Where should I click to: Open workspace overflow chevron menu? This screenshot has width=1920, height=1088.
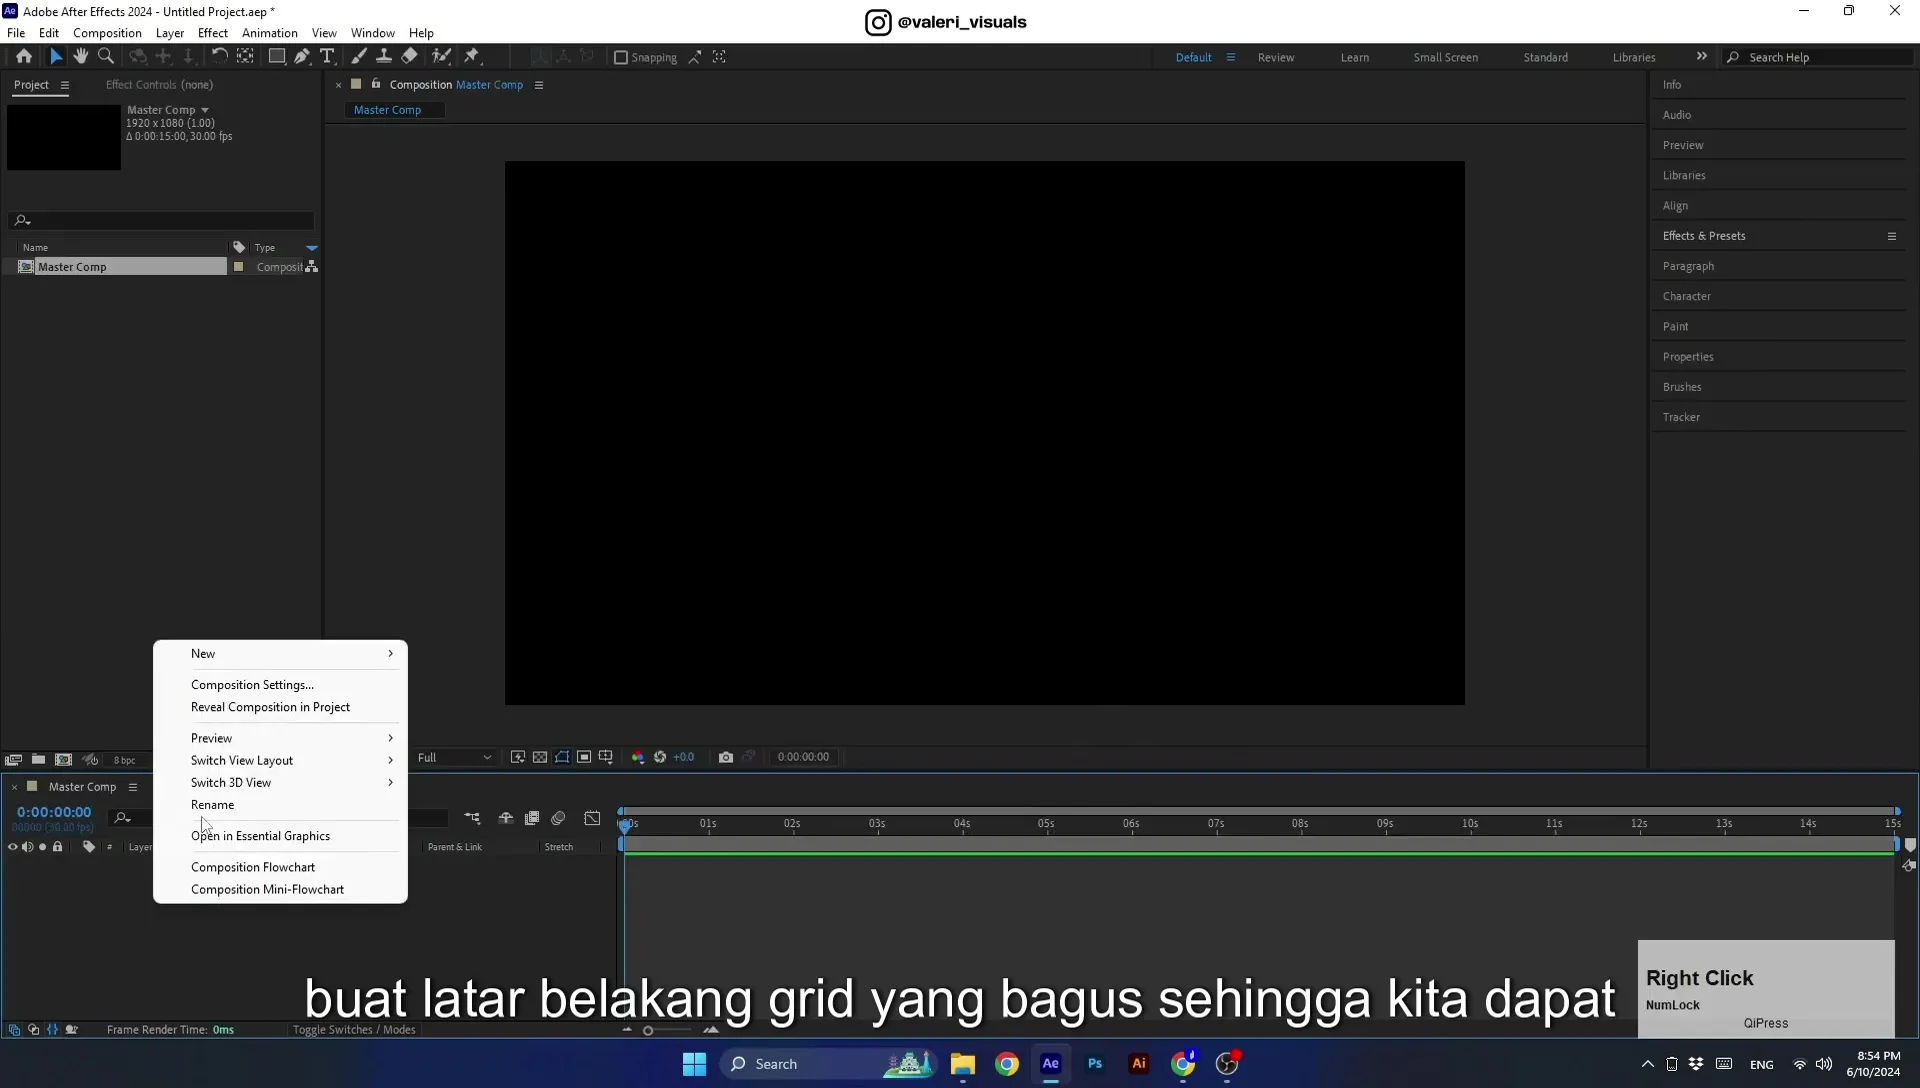coord(1702,57)
